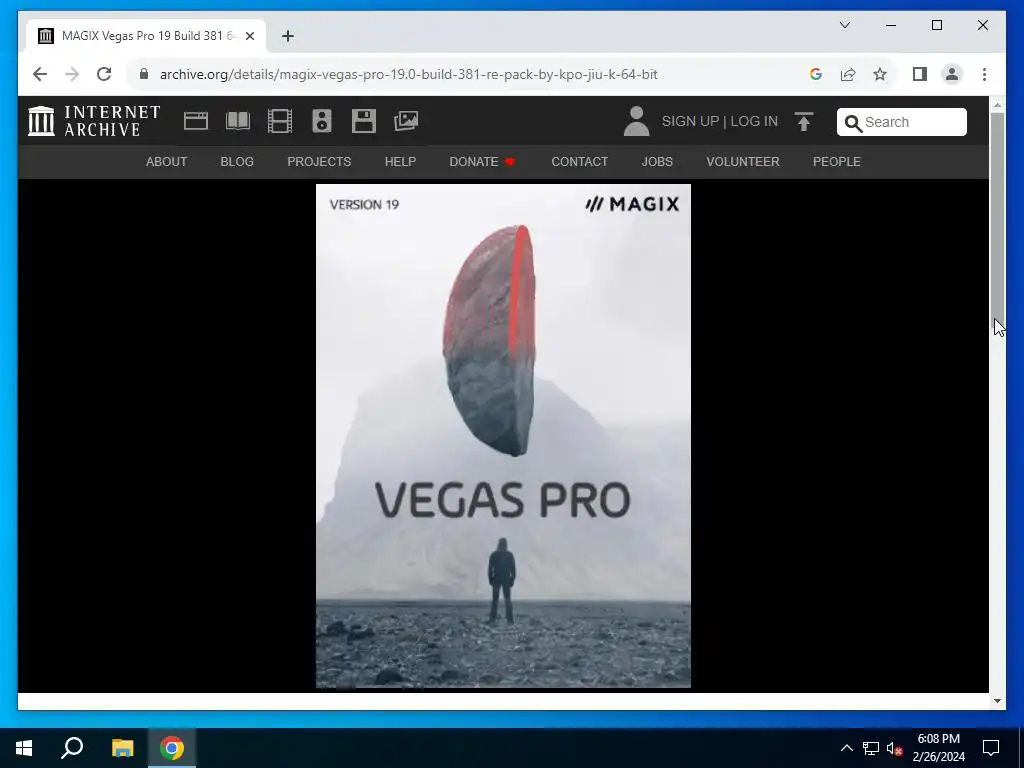Click the Upload arrow icon
Screen dimensions: 1024x768
point(804,121)
